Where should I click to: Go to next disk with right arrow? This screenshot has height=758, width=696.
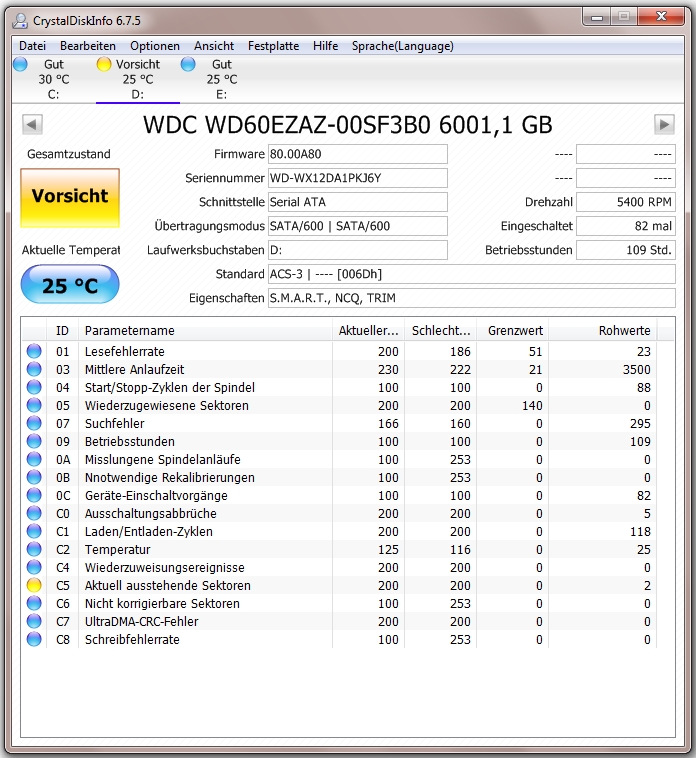[664, 124]
